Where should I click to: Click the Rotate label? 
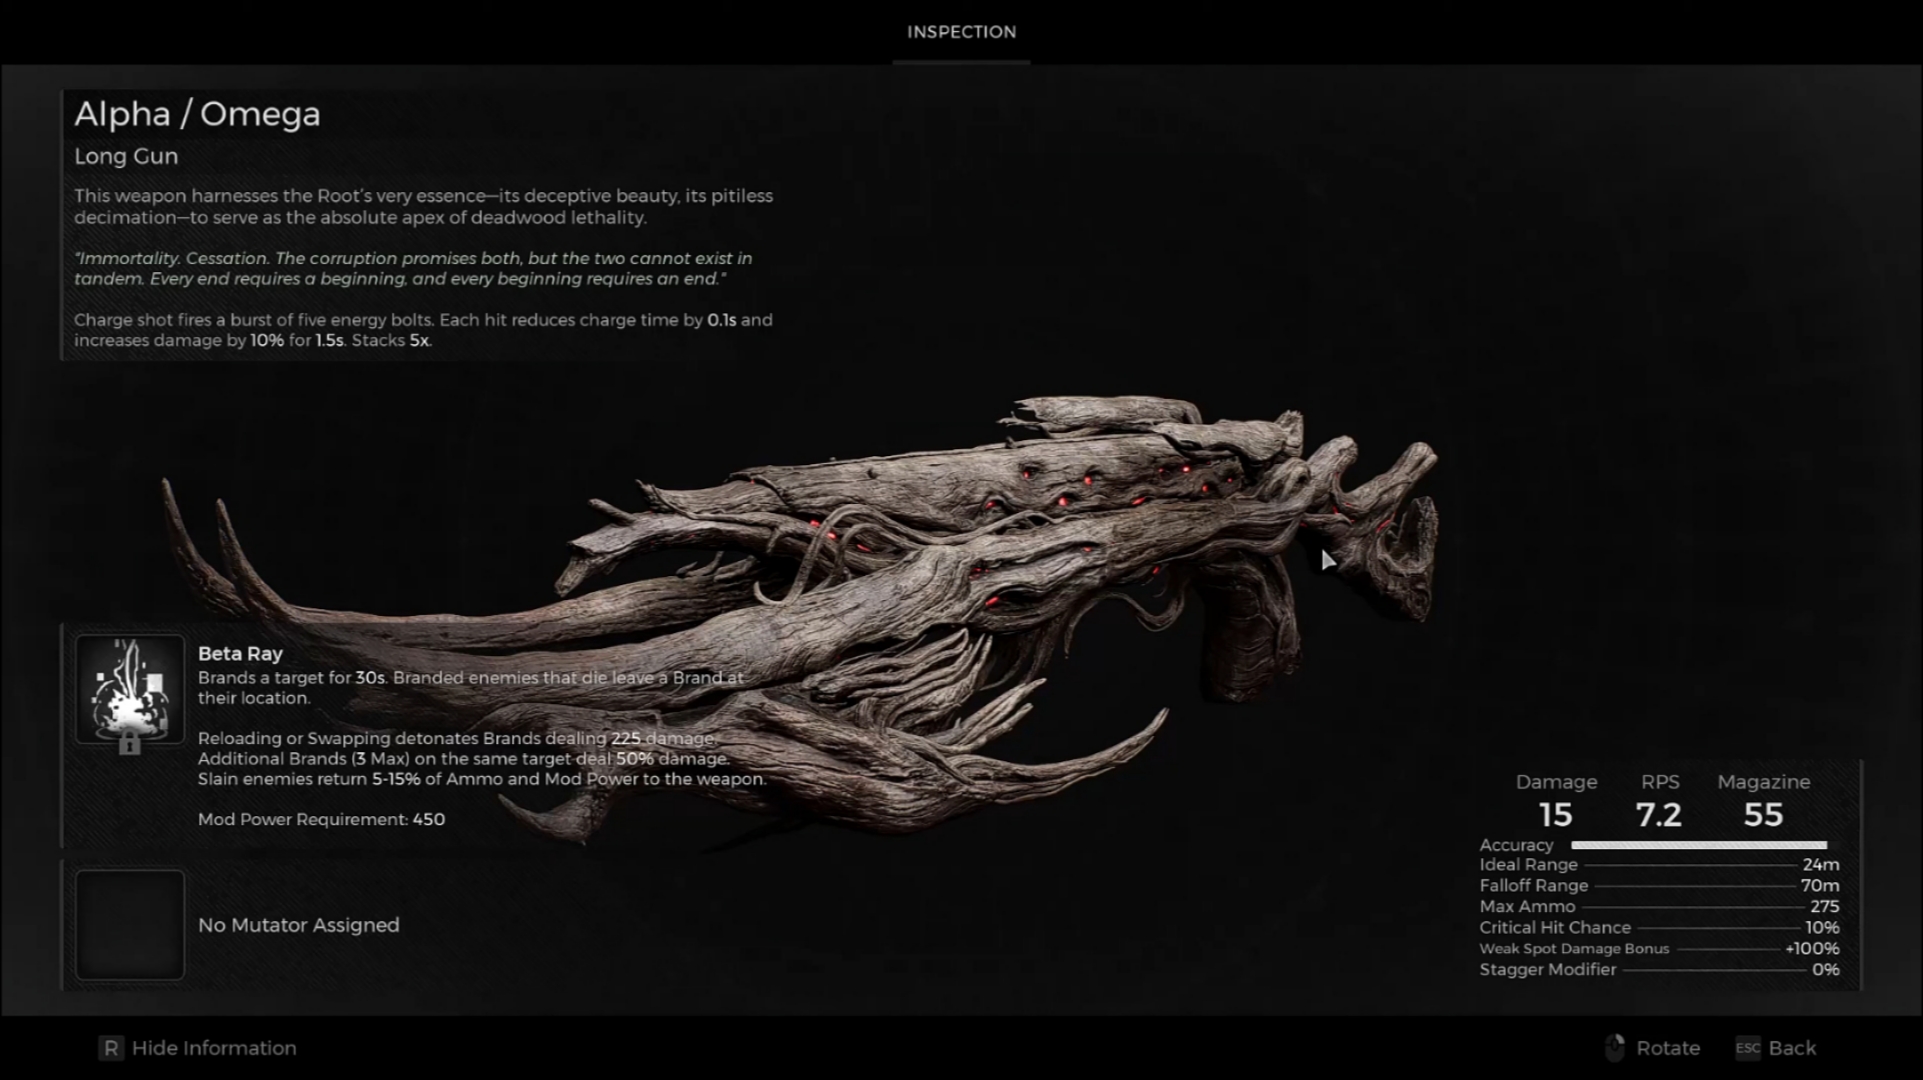[x=1667, y=1048]
